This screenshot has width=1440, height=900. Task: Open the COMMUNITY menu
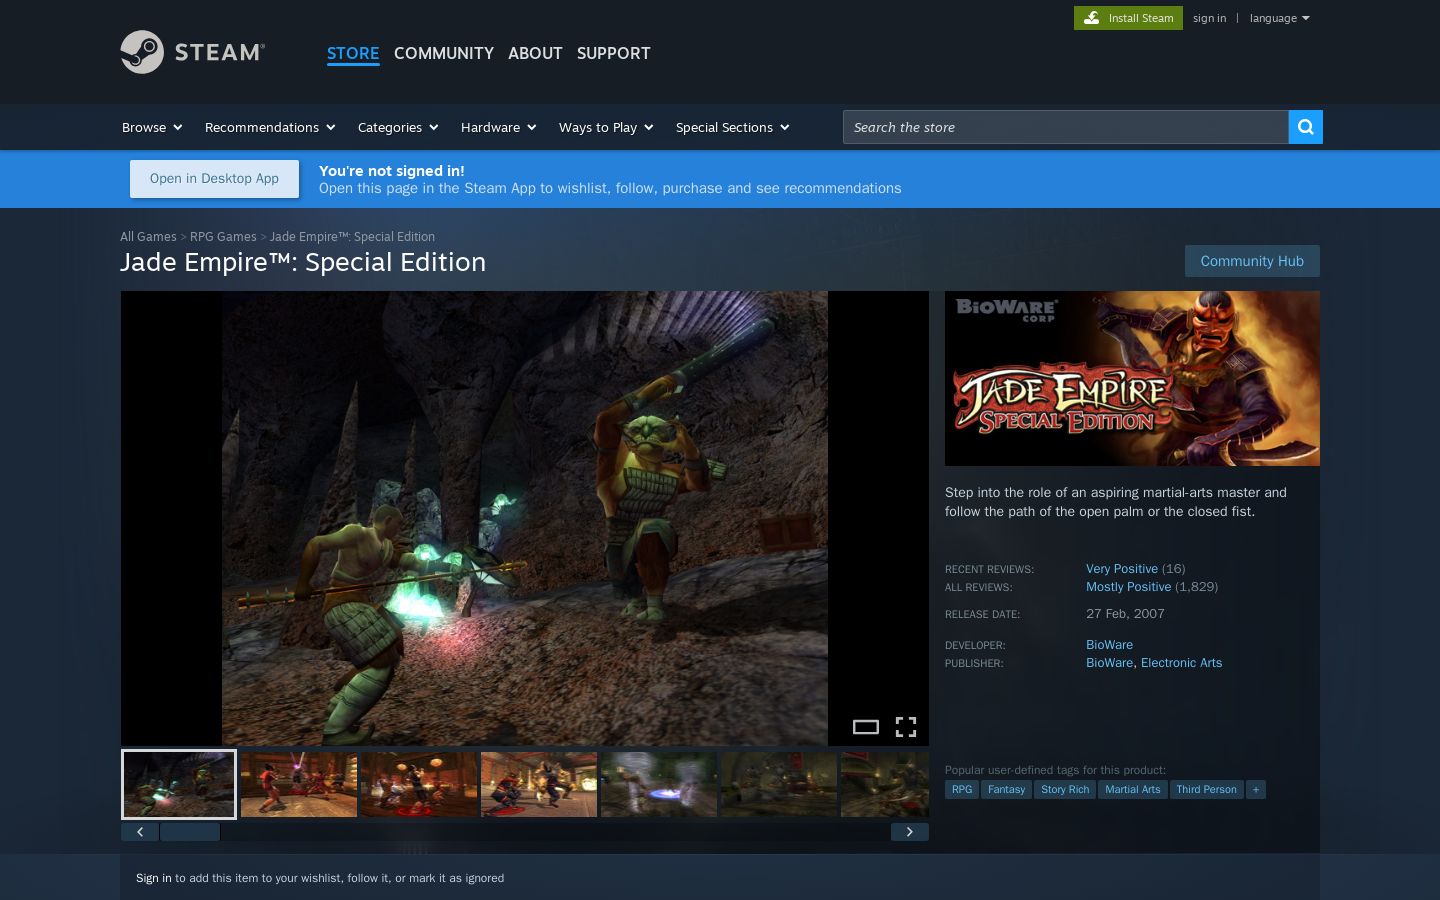coord(444,53)
